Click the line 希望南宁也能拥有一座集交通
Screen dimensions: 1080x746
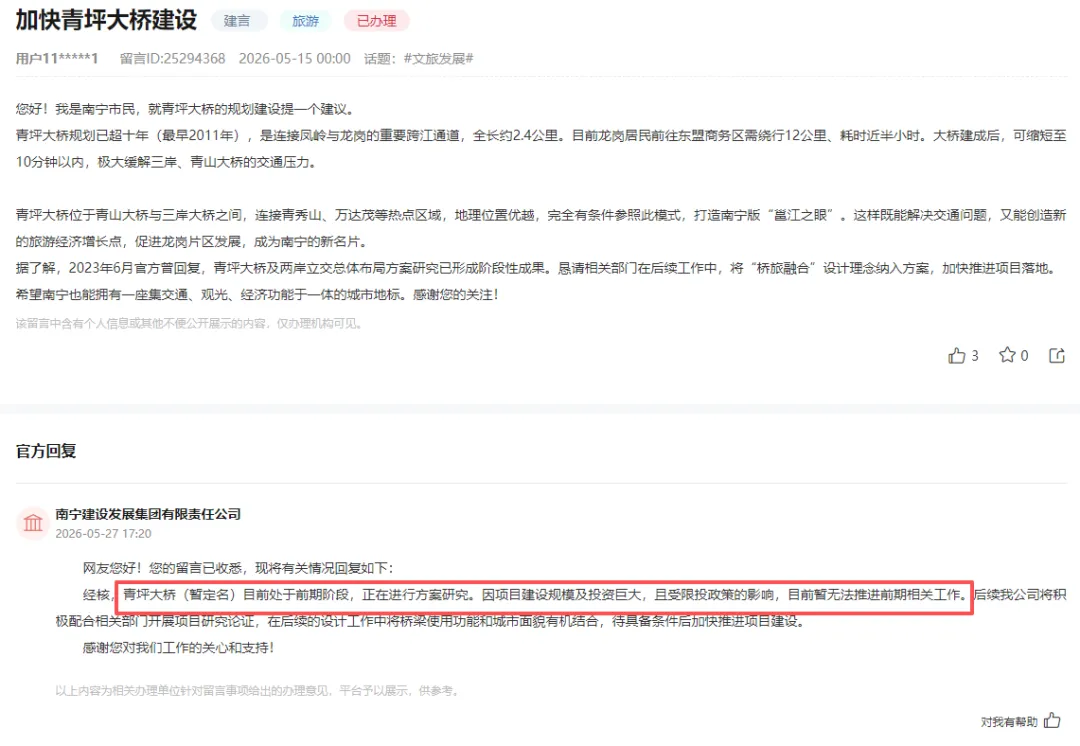(258, 295)
